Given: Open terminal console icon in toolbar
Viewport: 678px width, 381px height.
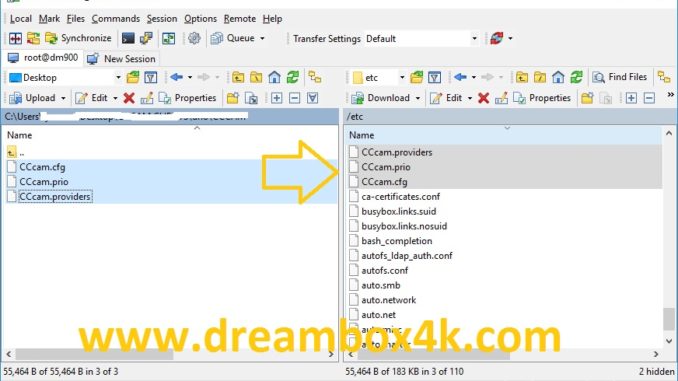Looking at the screenshot, I should tap(128, 38).
